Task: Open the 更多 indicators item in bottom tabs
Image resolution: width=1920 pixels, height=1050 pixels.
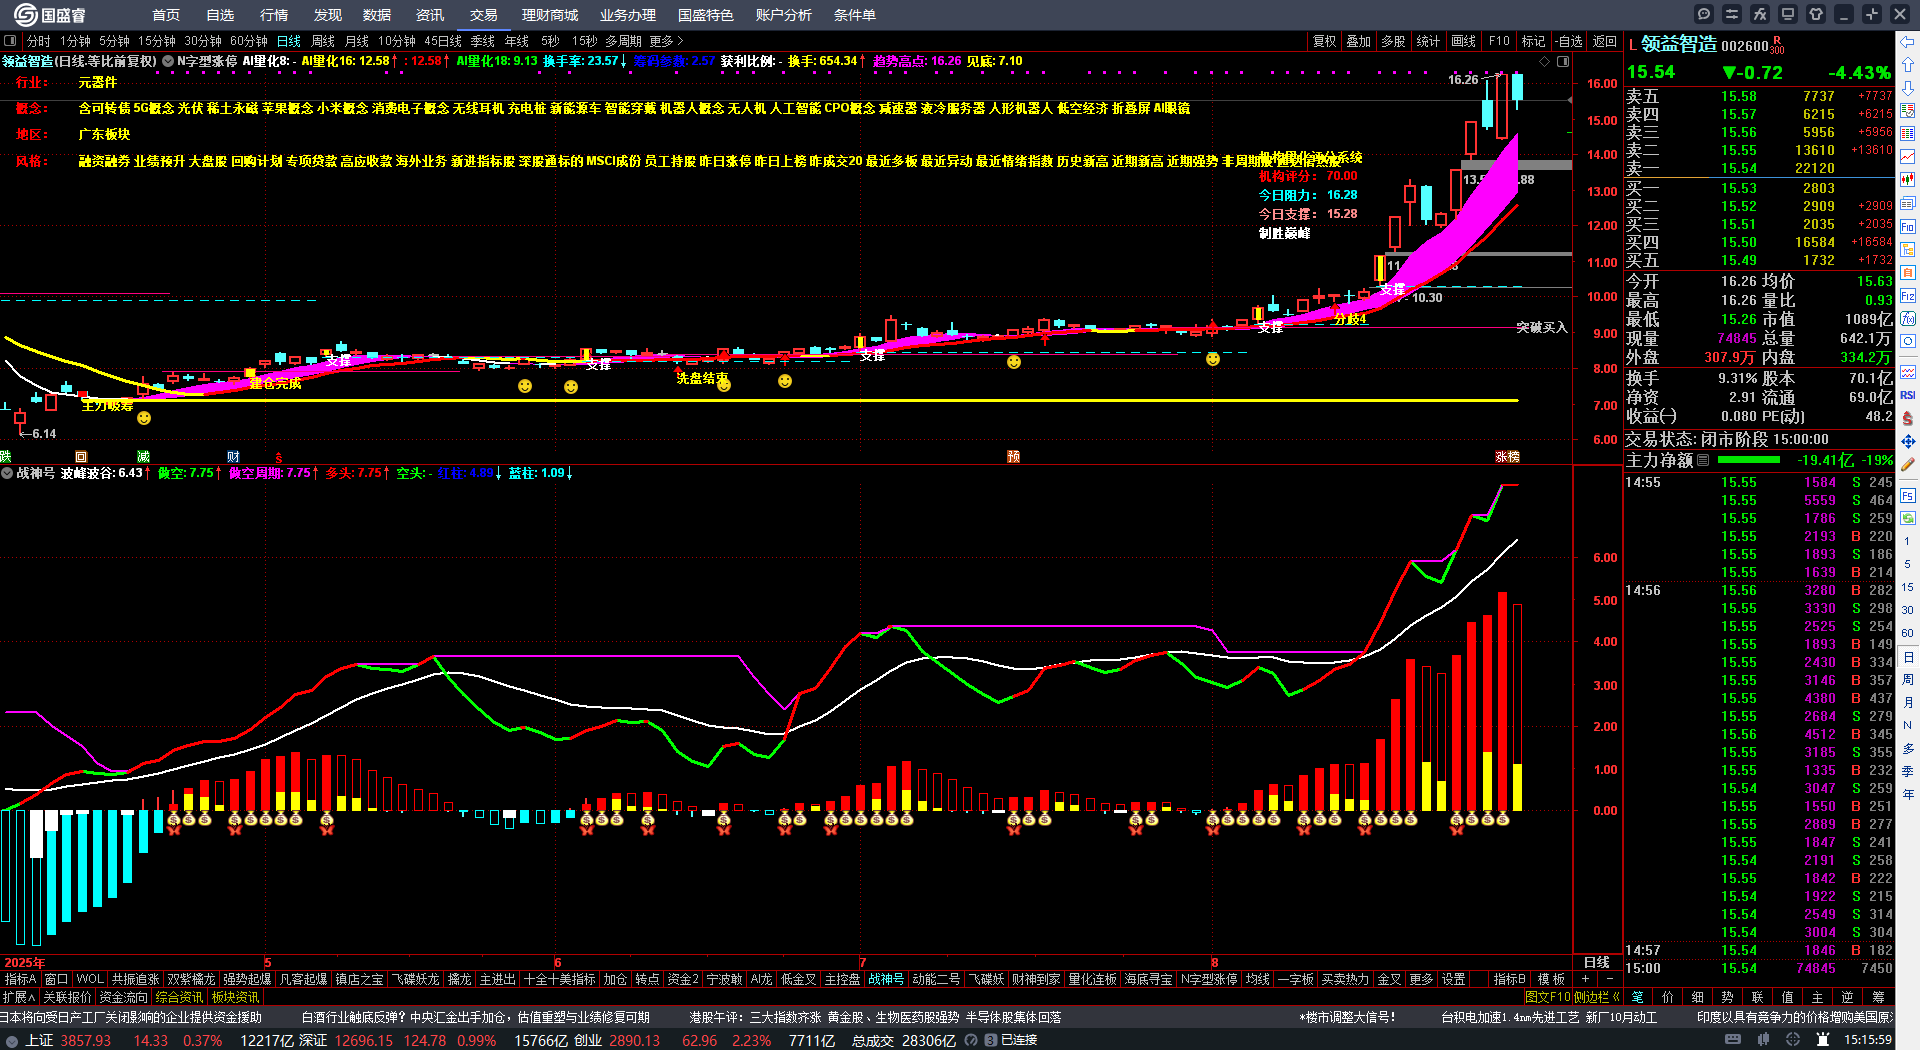Action: click(1421, 979)
